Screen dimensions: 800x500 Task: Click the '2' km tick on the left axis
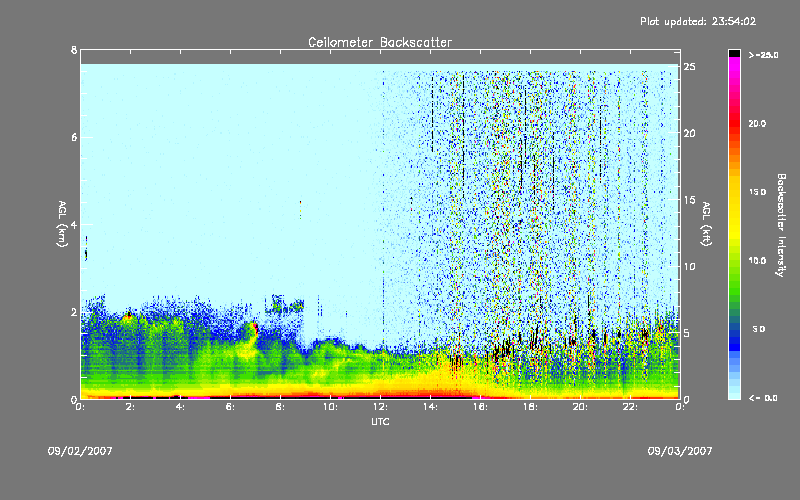(74, 312)
